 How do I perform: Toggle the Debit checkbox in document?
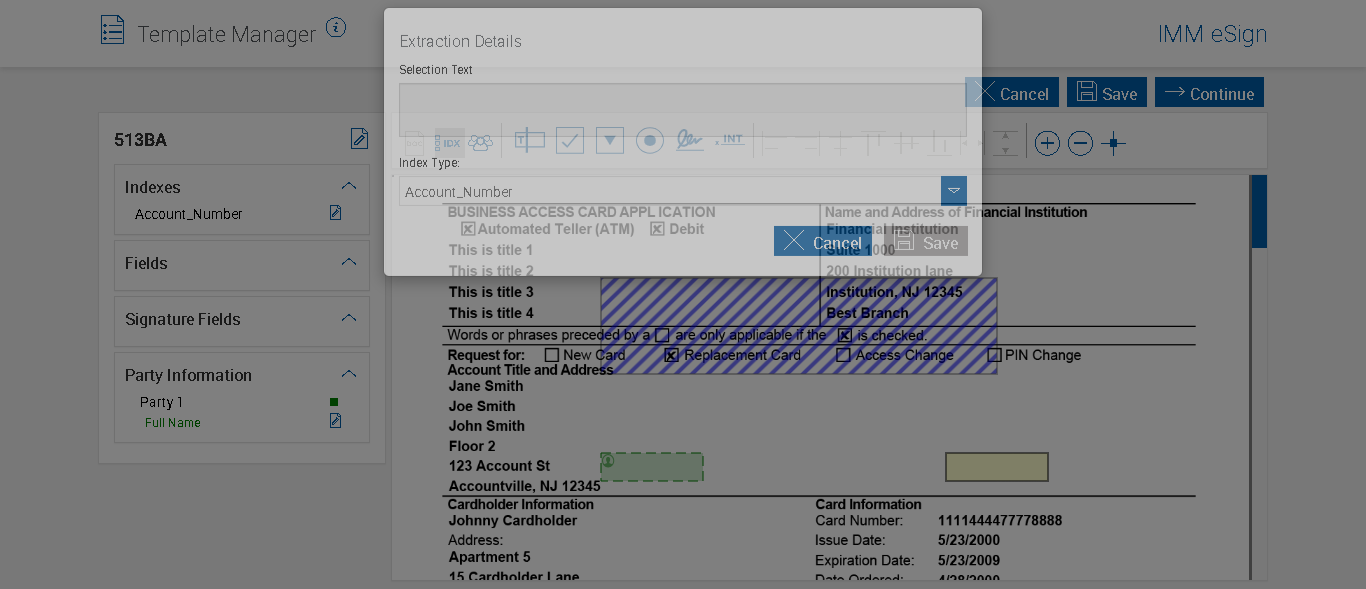657,229
